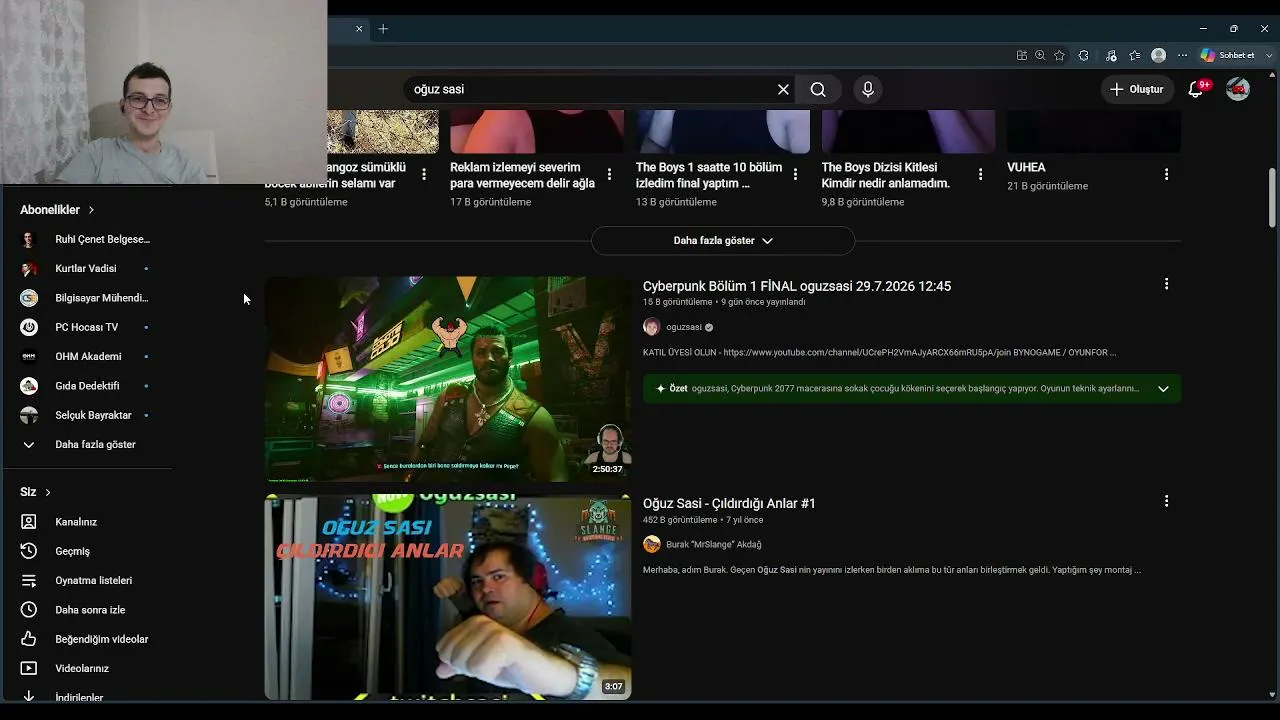Open options for Reklam izlemeyi severim short
The image size is (1280, 720).
click(609, 175)
